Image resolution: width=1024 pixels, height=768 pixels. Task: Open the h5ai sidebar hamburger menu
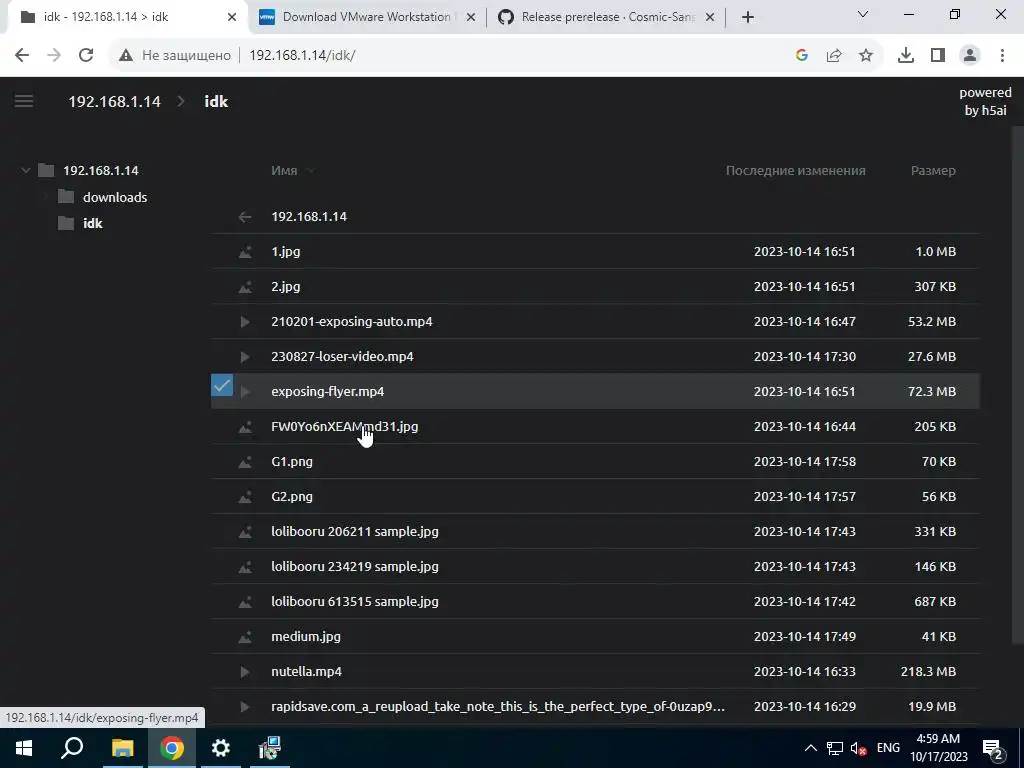pos(24,101)
